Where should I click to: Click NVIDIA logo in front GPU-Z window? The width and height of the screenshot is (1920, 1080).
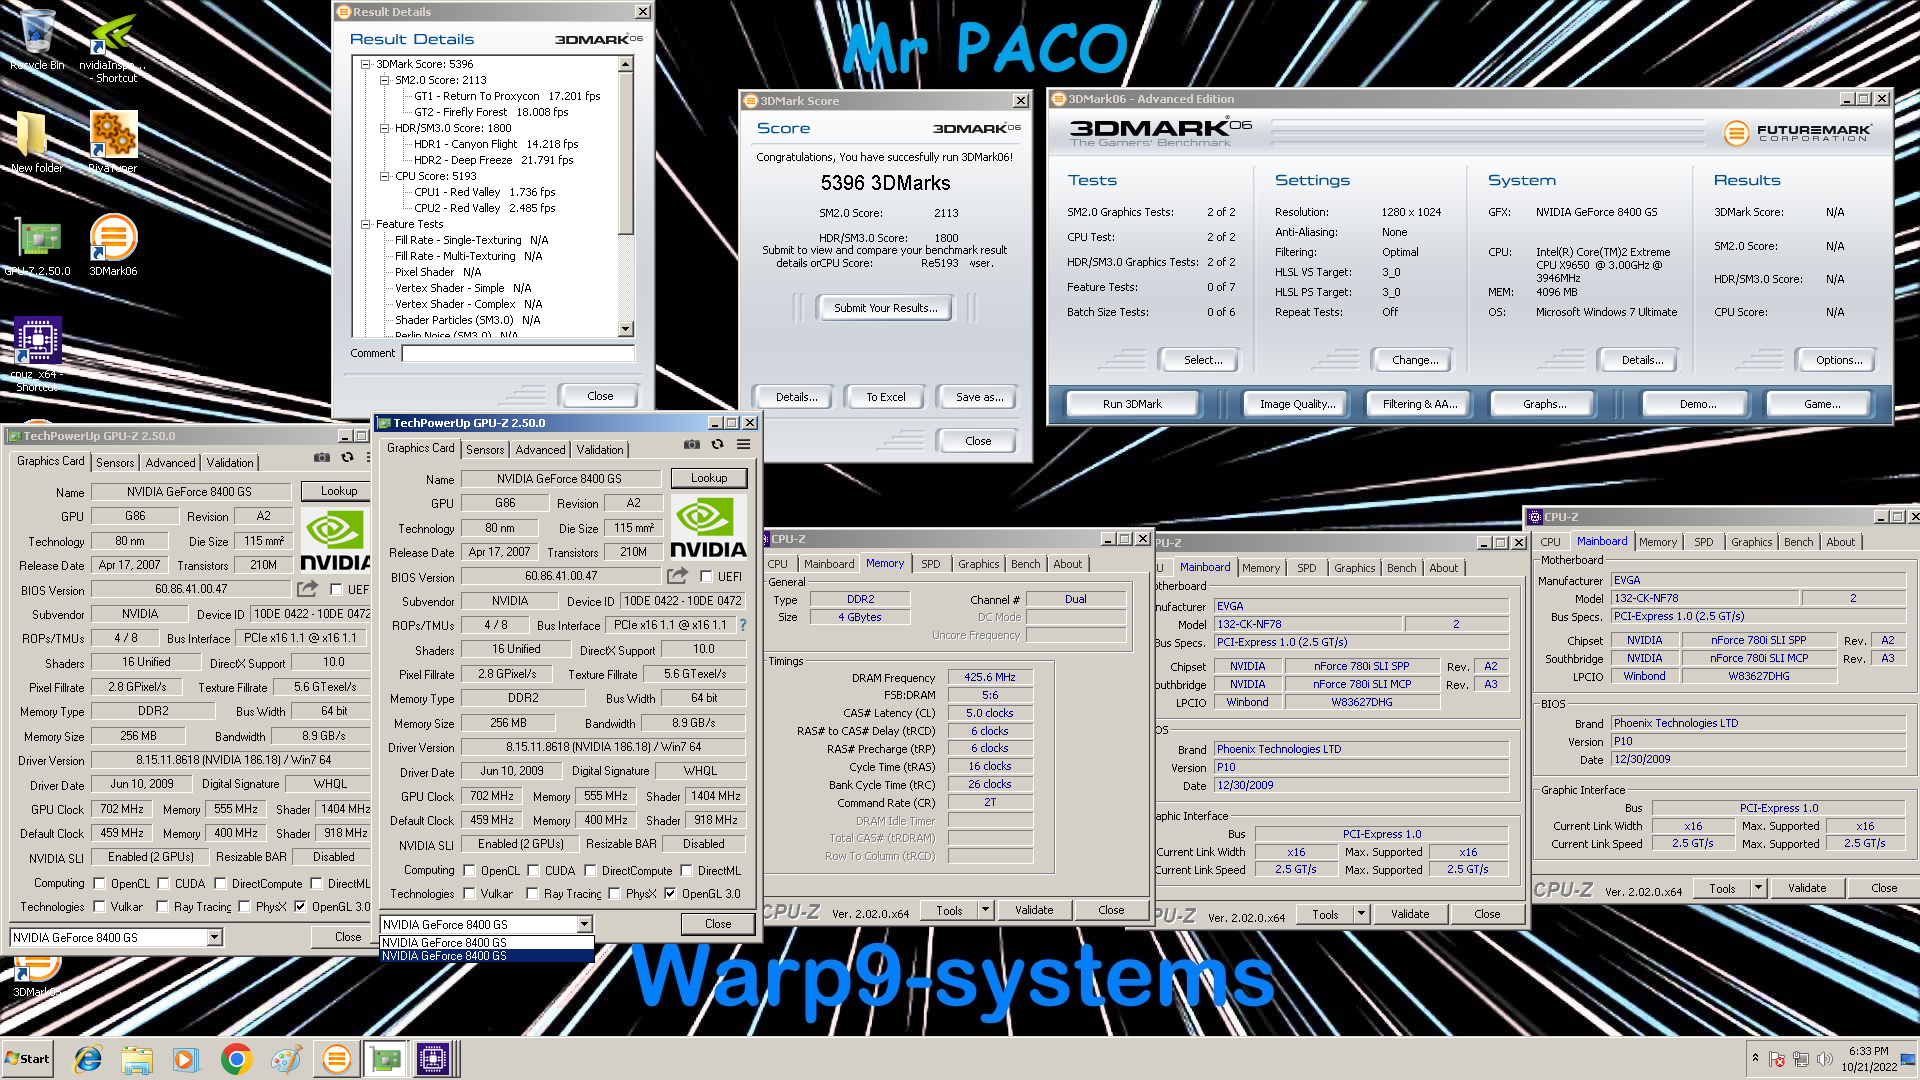click(708, 527)
